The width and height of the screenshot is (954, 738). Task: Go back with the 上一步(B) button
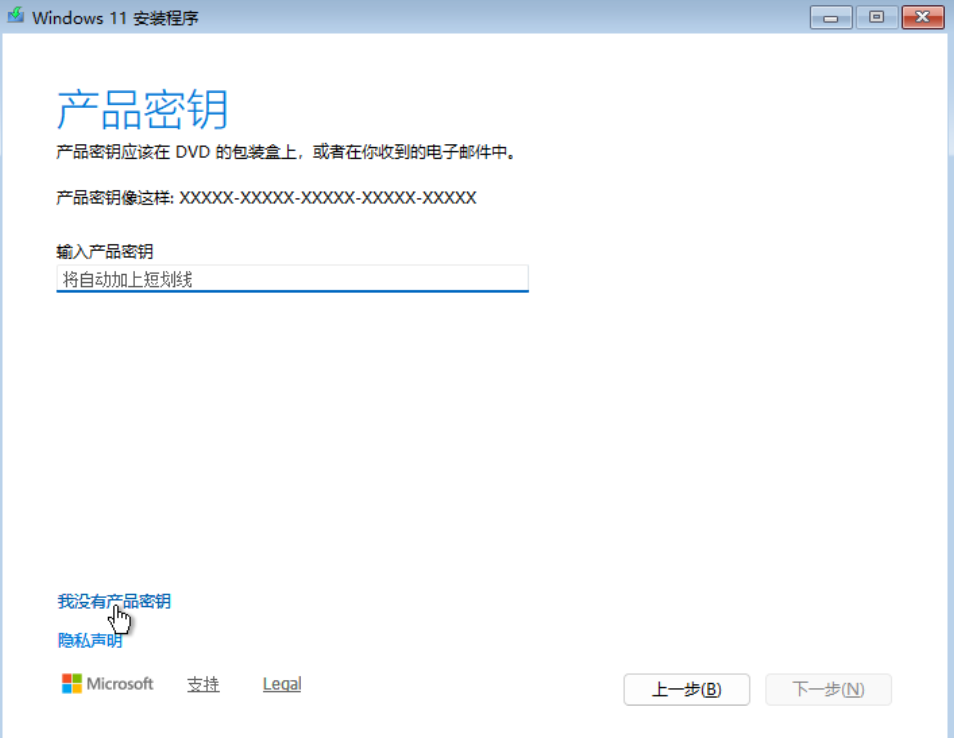pyautogui.click(x=686, y=689)
